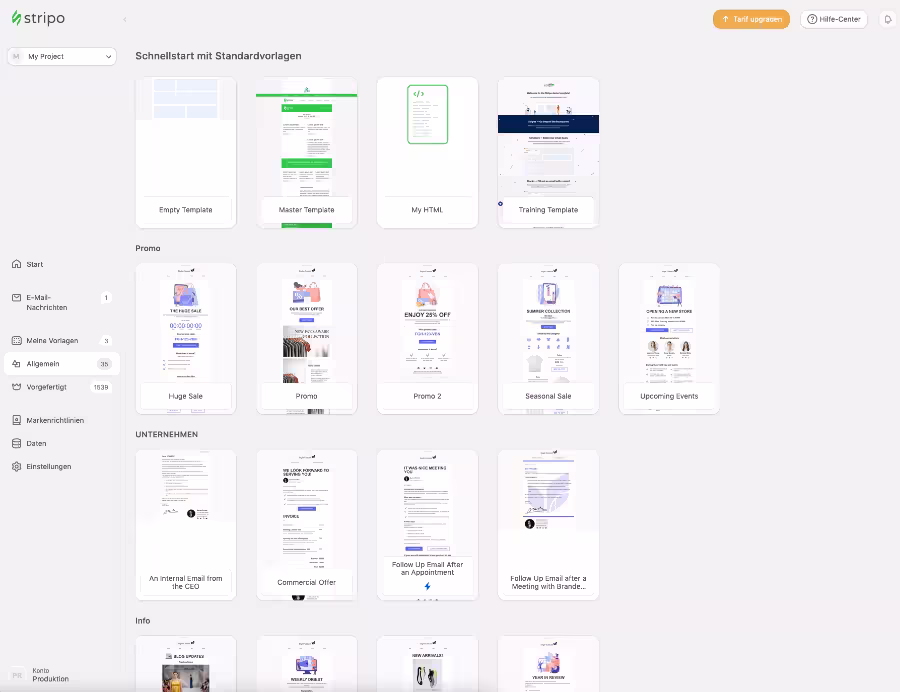Screen dimensions: 900x692
Task: Open the Seasonal Sale template
Action: tap(548, 339)
